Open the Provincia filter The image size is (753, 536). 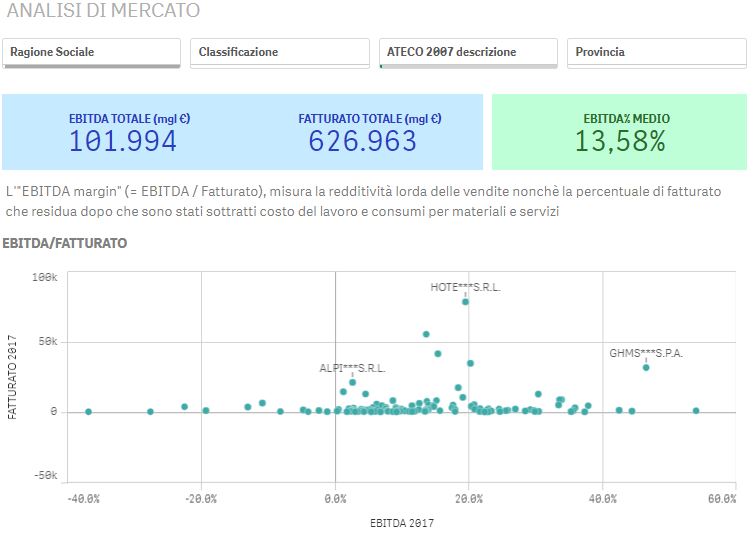[x=656, y=52]
